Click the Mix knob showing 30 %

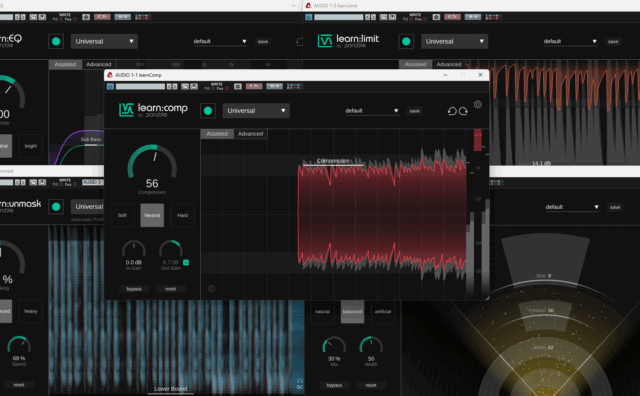coord(334,346)
